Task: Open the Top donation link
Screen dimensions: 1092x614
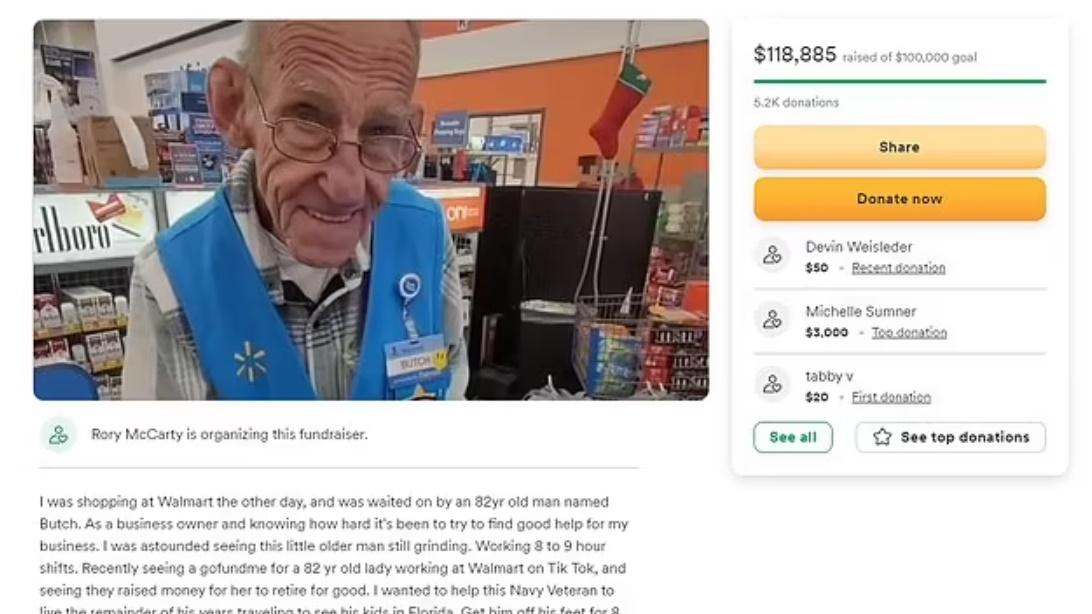Action: (x=910, y=333)
